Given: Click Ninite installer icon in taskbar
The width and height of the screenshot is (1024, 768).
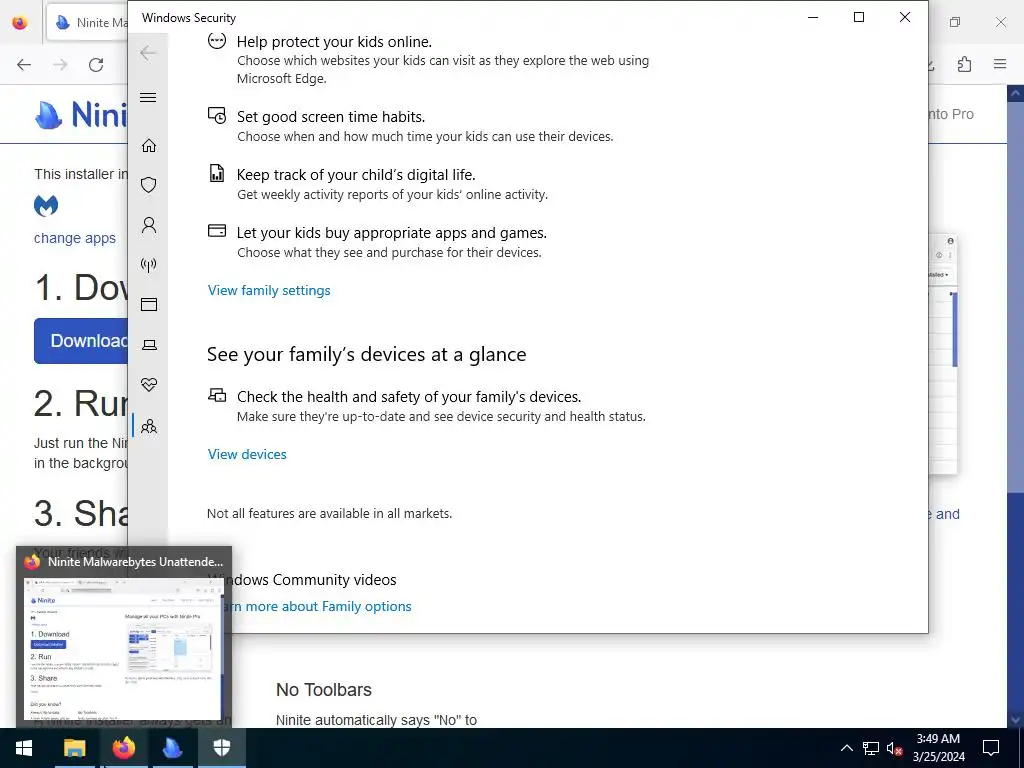Looking at the screenshot, I should click(x=172, y=748).
